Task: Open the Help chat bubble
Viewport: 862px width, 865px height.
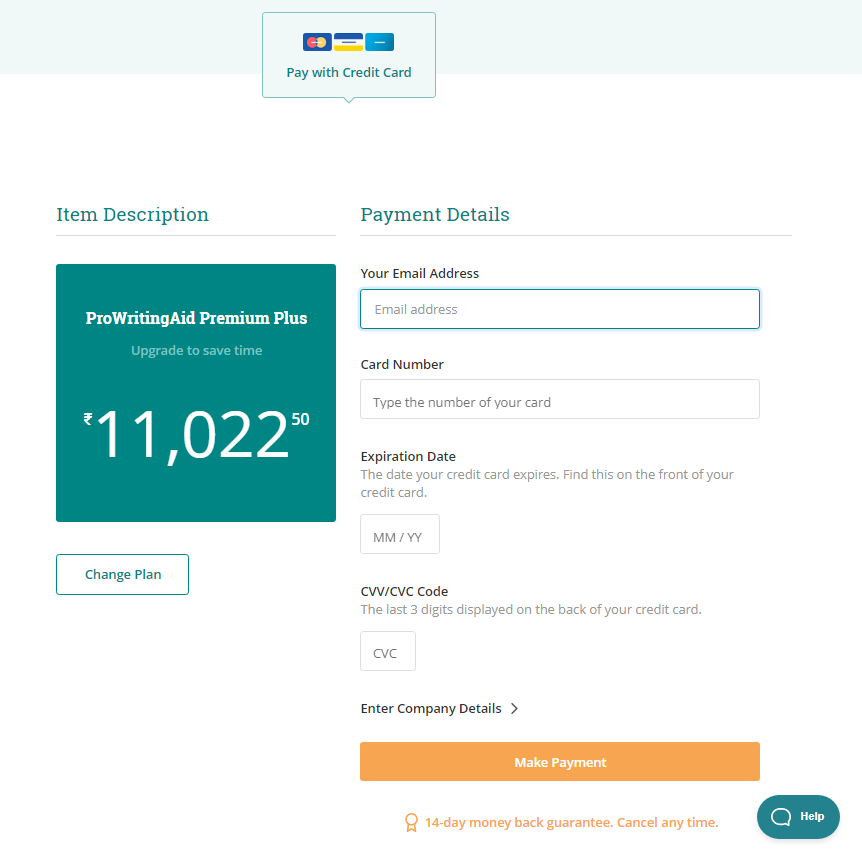Action: pyautogui.click(x=798, y=816)
